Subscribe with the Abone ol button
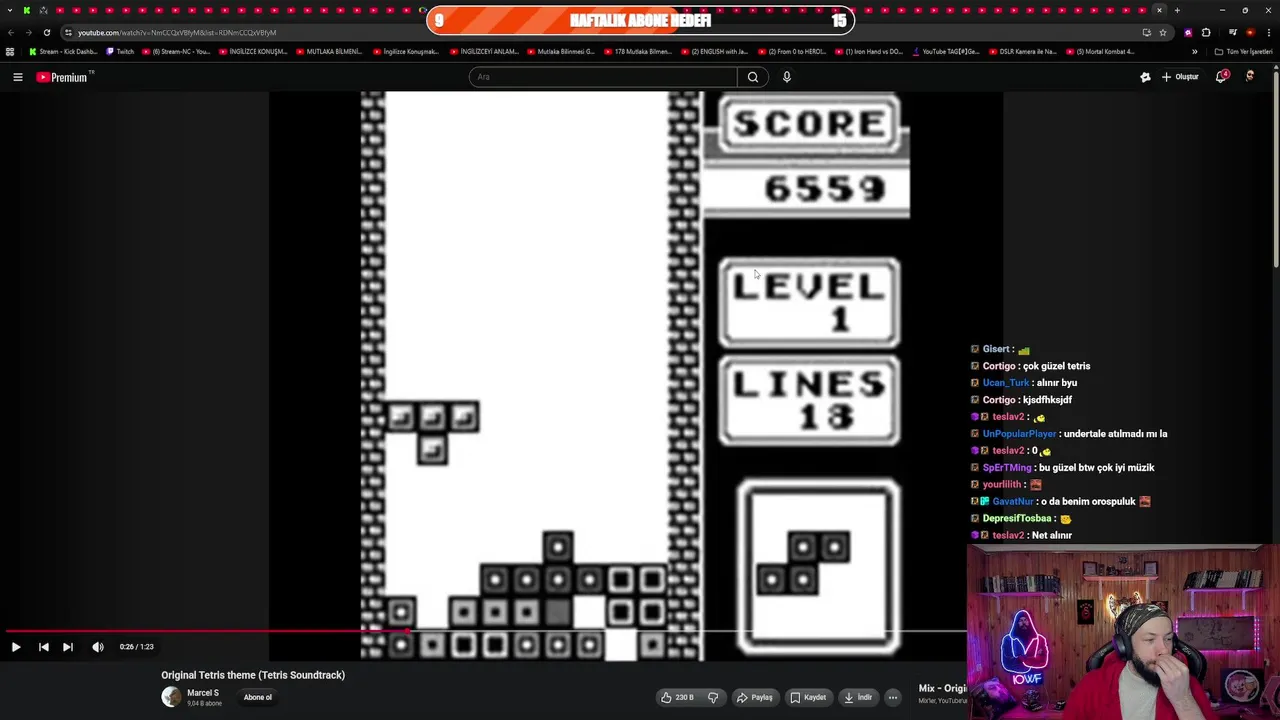Viewport: 1280px width, 720px height. coord(257,697)
